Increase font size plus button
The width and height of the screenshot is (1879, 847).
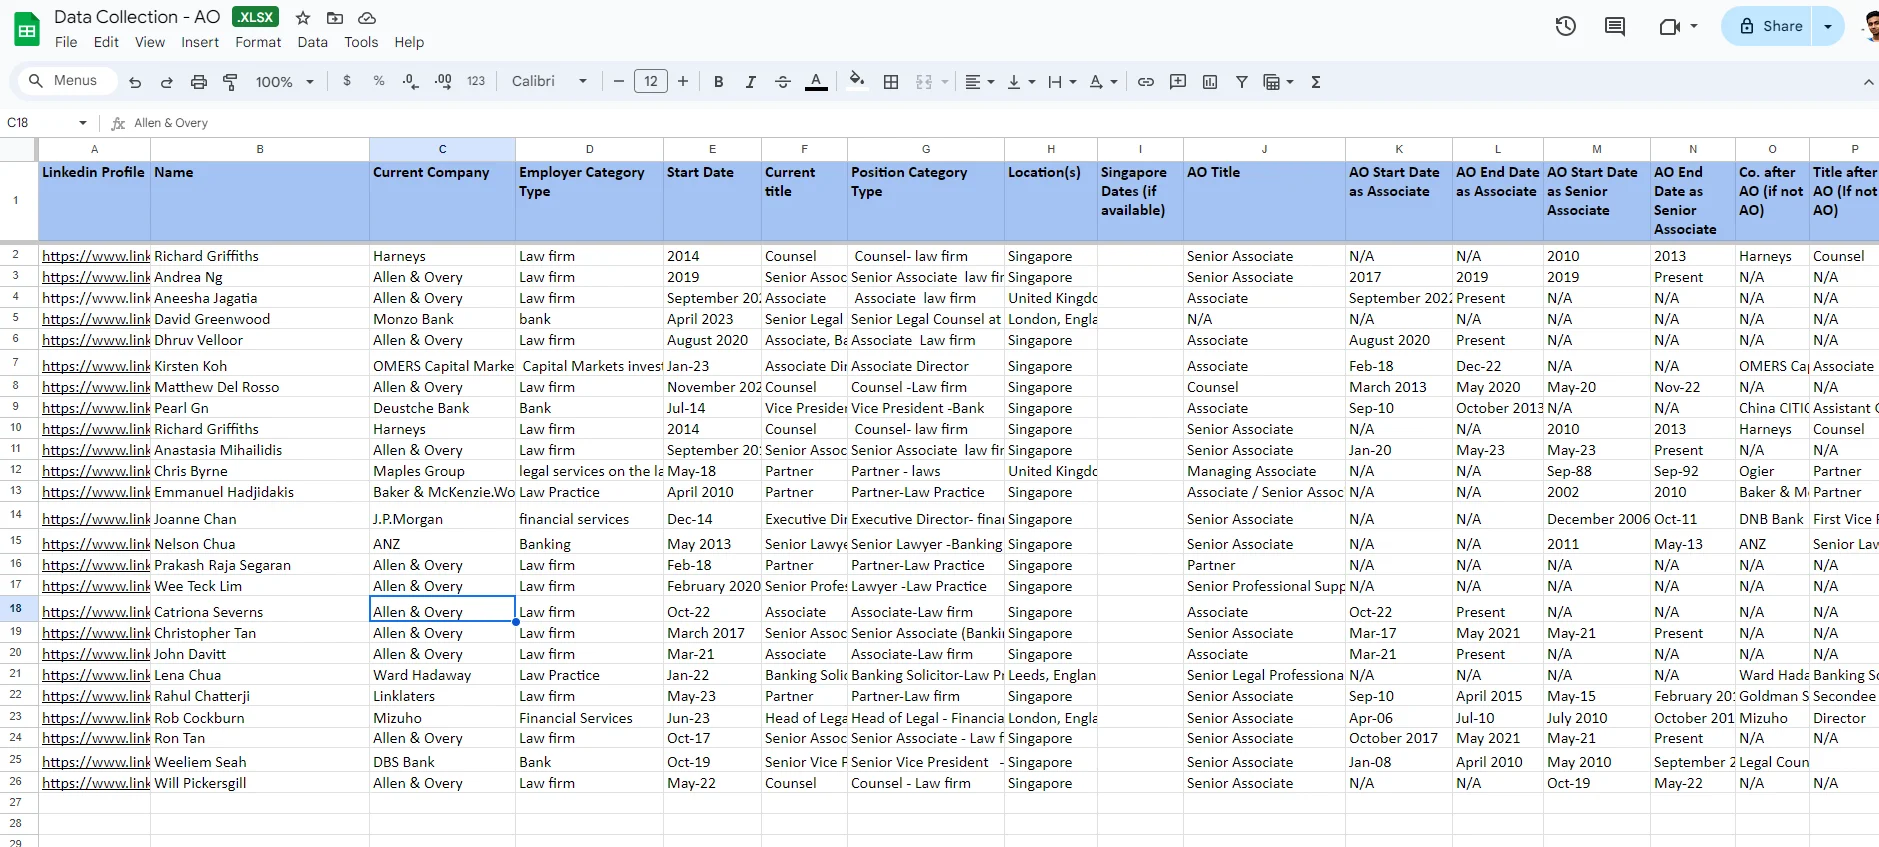click(683, 82)
